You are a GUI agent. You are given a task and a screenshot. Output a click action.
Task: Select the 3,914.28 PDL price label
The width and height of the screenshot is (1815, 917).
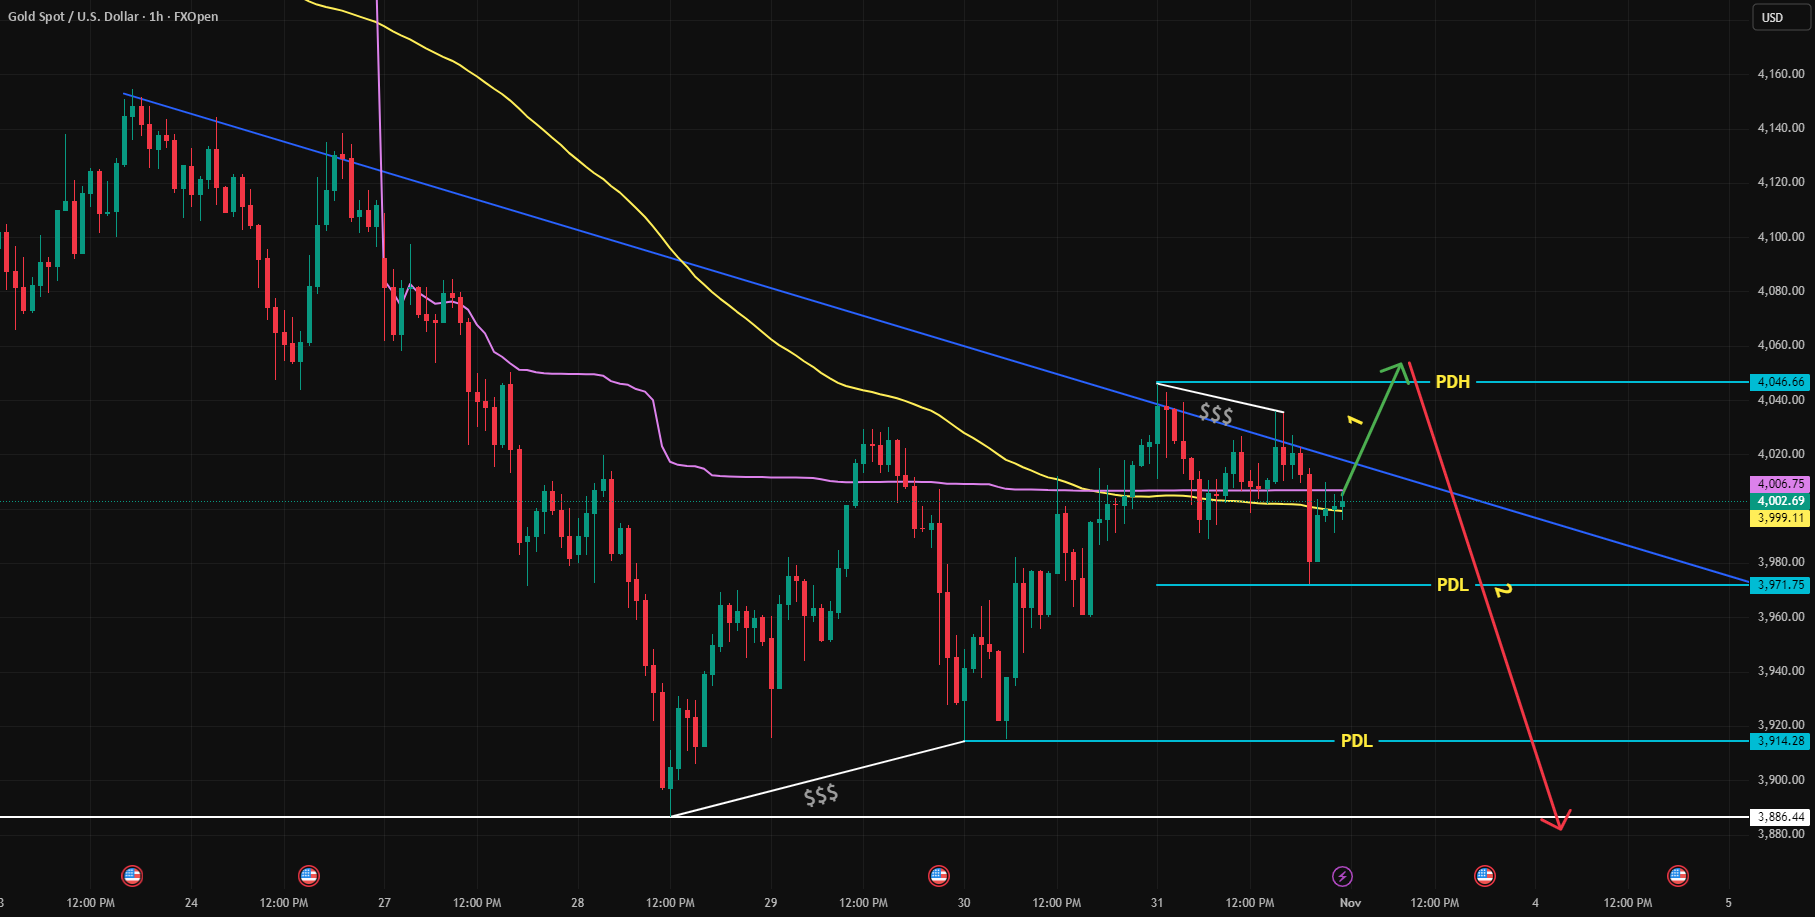(1780, 741)
